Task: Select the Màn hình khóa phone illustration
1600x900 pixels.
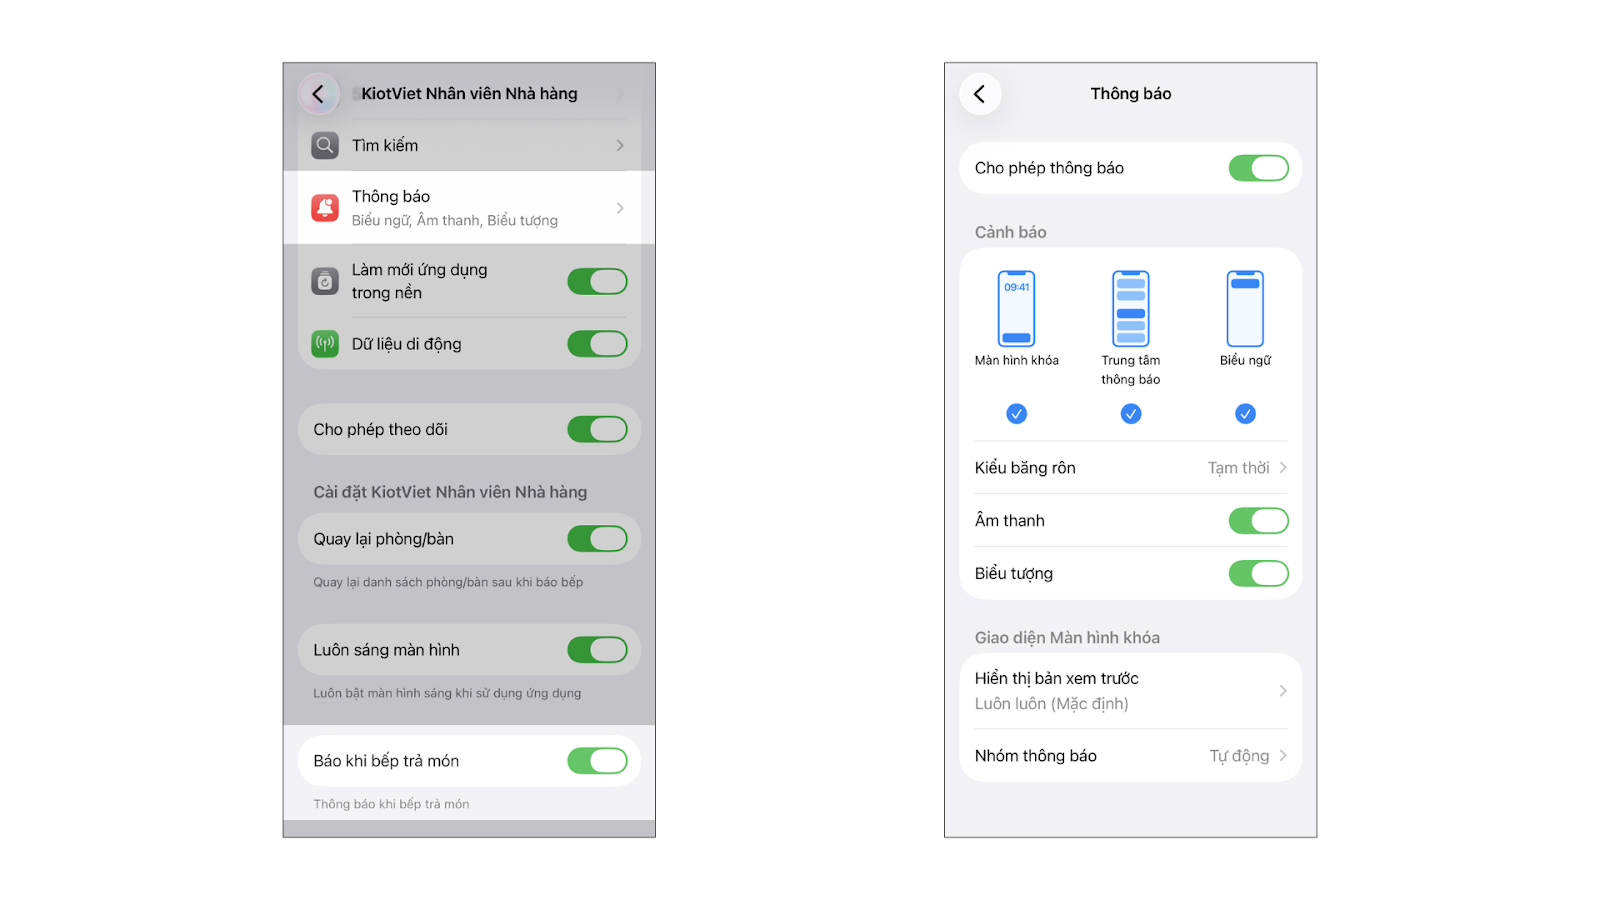Action: point(1016,309)
